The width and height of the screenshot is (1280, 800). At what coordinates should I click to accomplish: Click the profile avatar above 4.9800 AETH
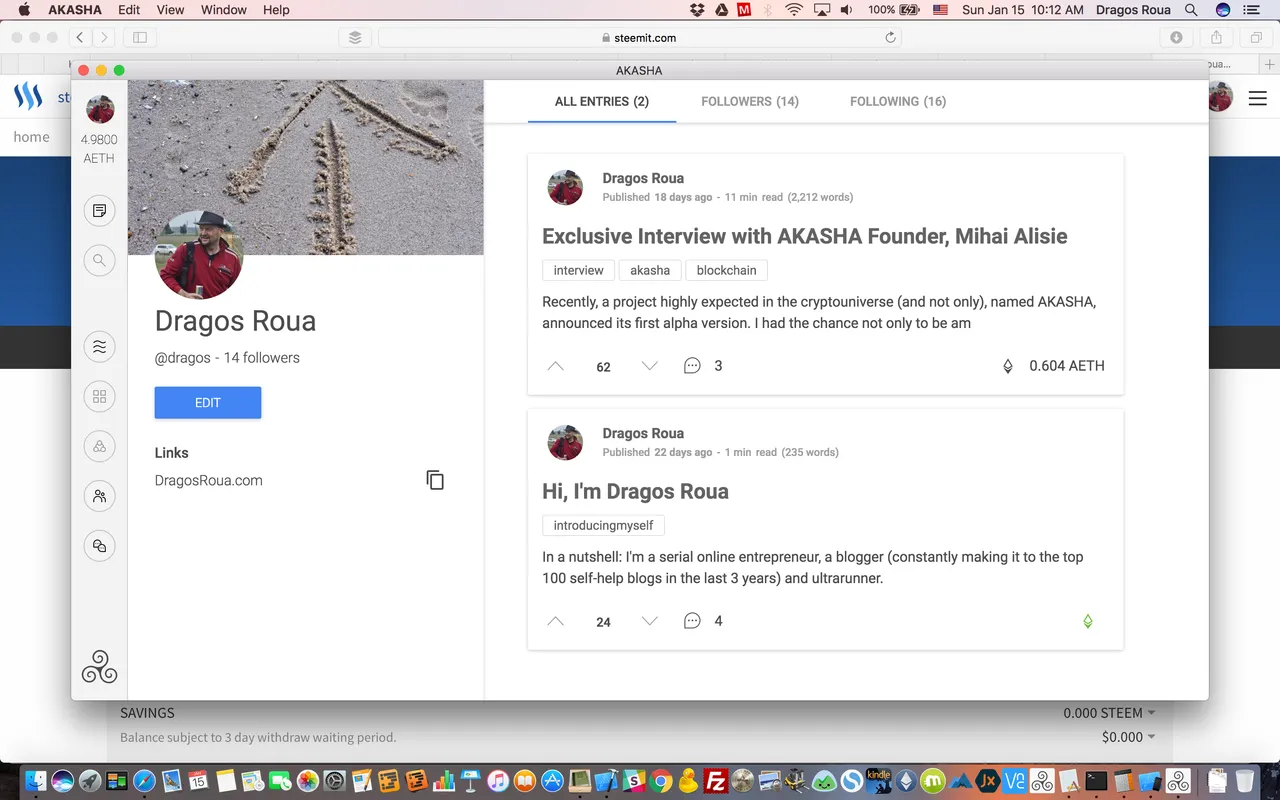click(x=100, y=109)
